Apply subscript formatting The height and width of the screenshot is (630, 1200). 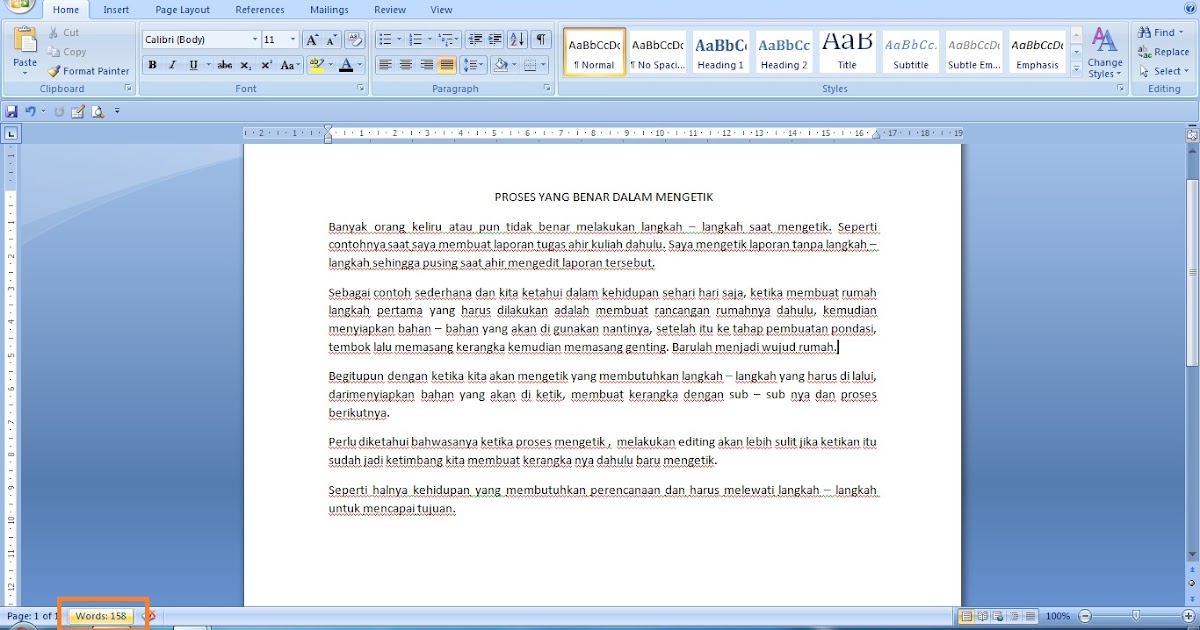[x=246, y=65]
